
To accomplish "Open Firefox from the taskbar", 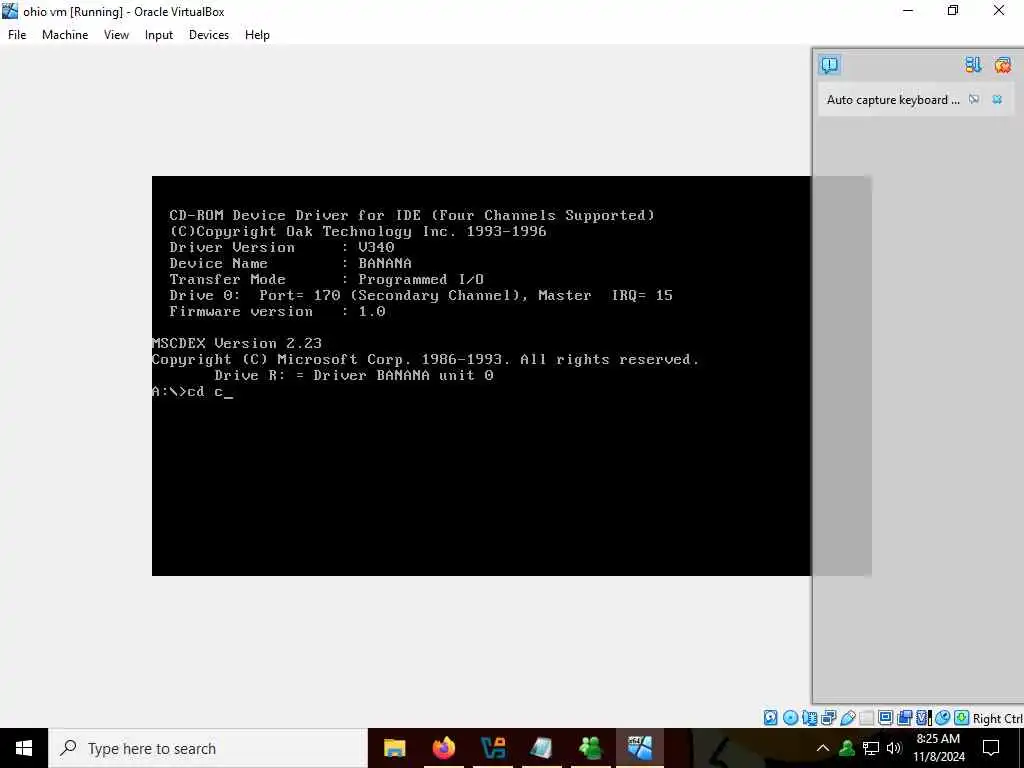I will [x=443, y=748].
